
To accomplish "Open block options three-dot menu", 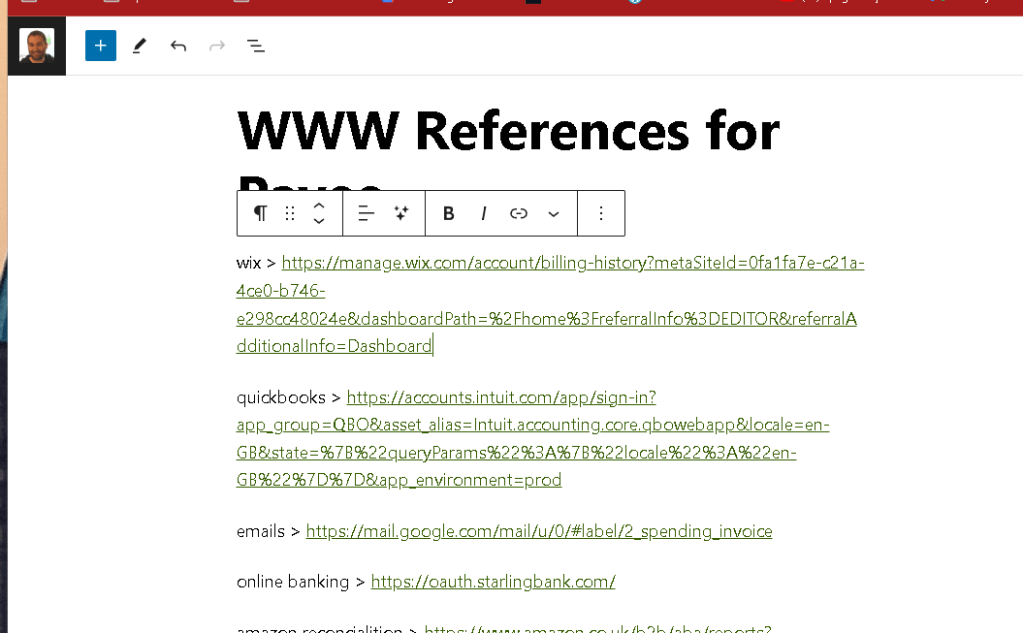I will click(601, 213).
